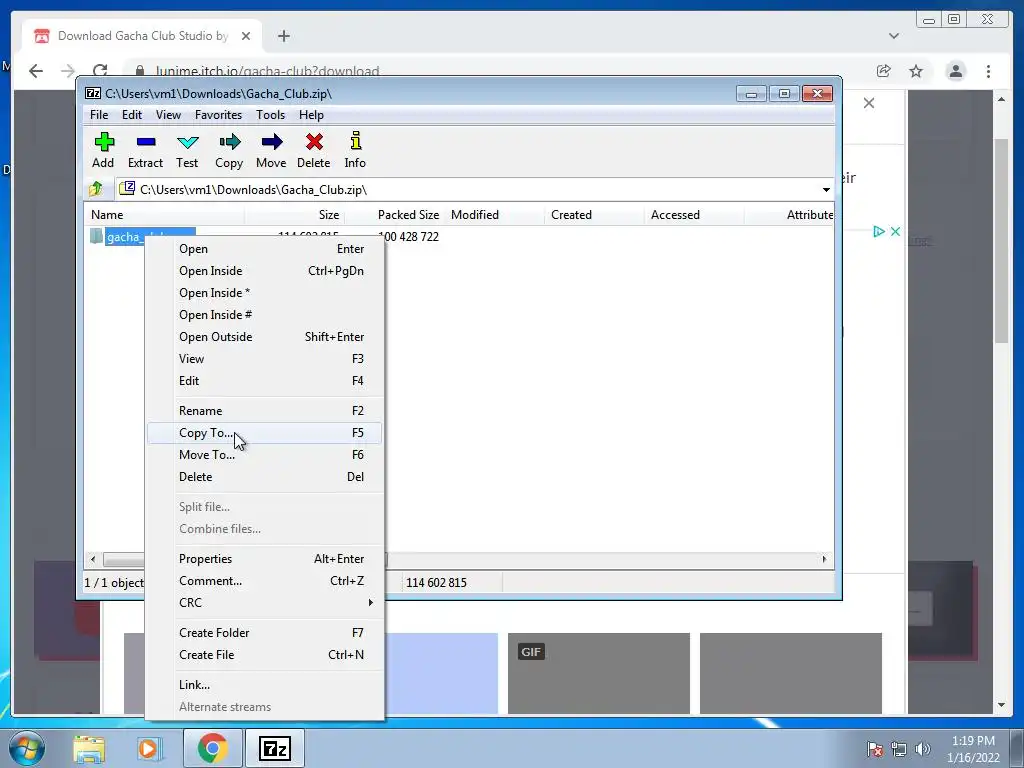
Task: Choose Copy To... in context menu
Action: pos(265,433)
